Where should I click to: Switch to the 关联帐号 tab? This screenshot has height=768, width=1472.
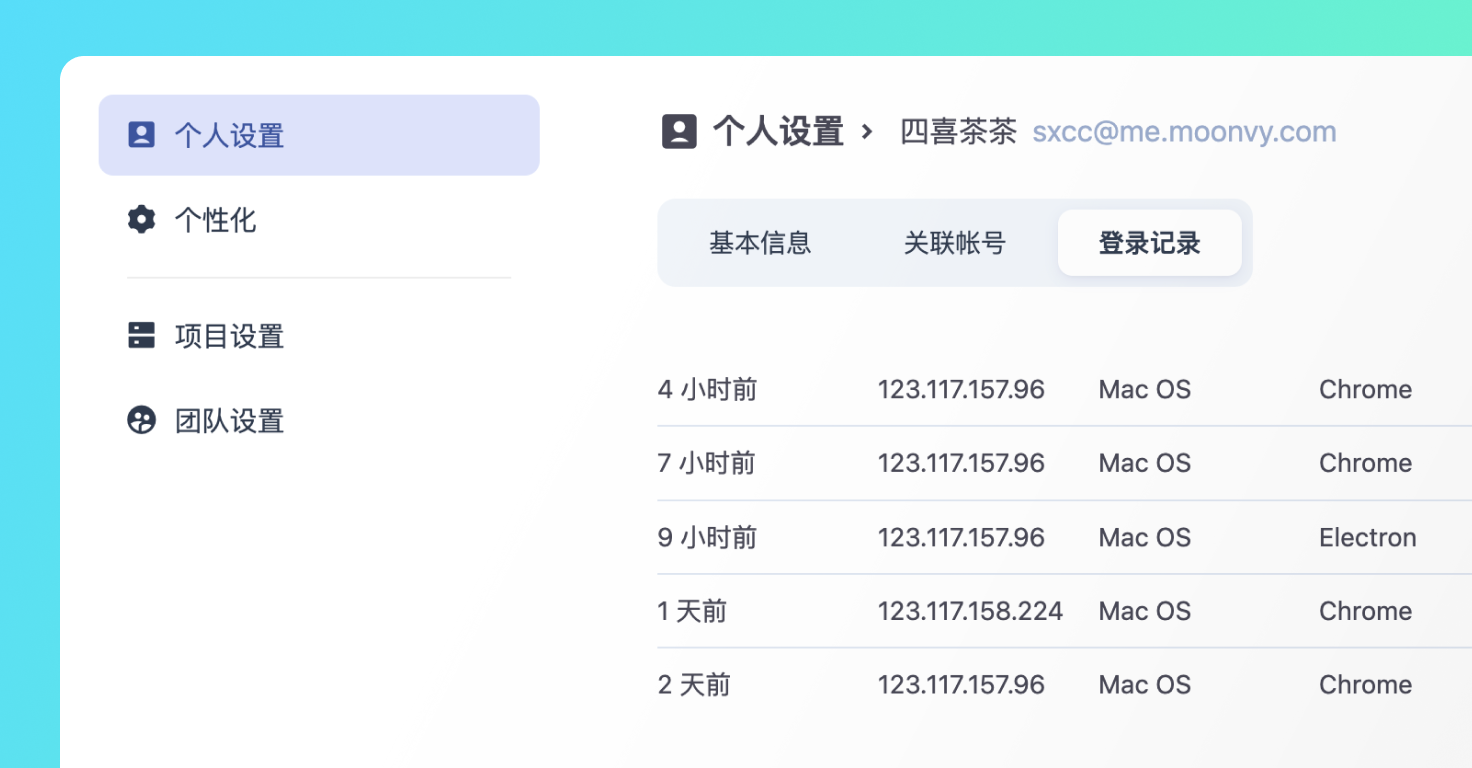tap(956, 243)
